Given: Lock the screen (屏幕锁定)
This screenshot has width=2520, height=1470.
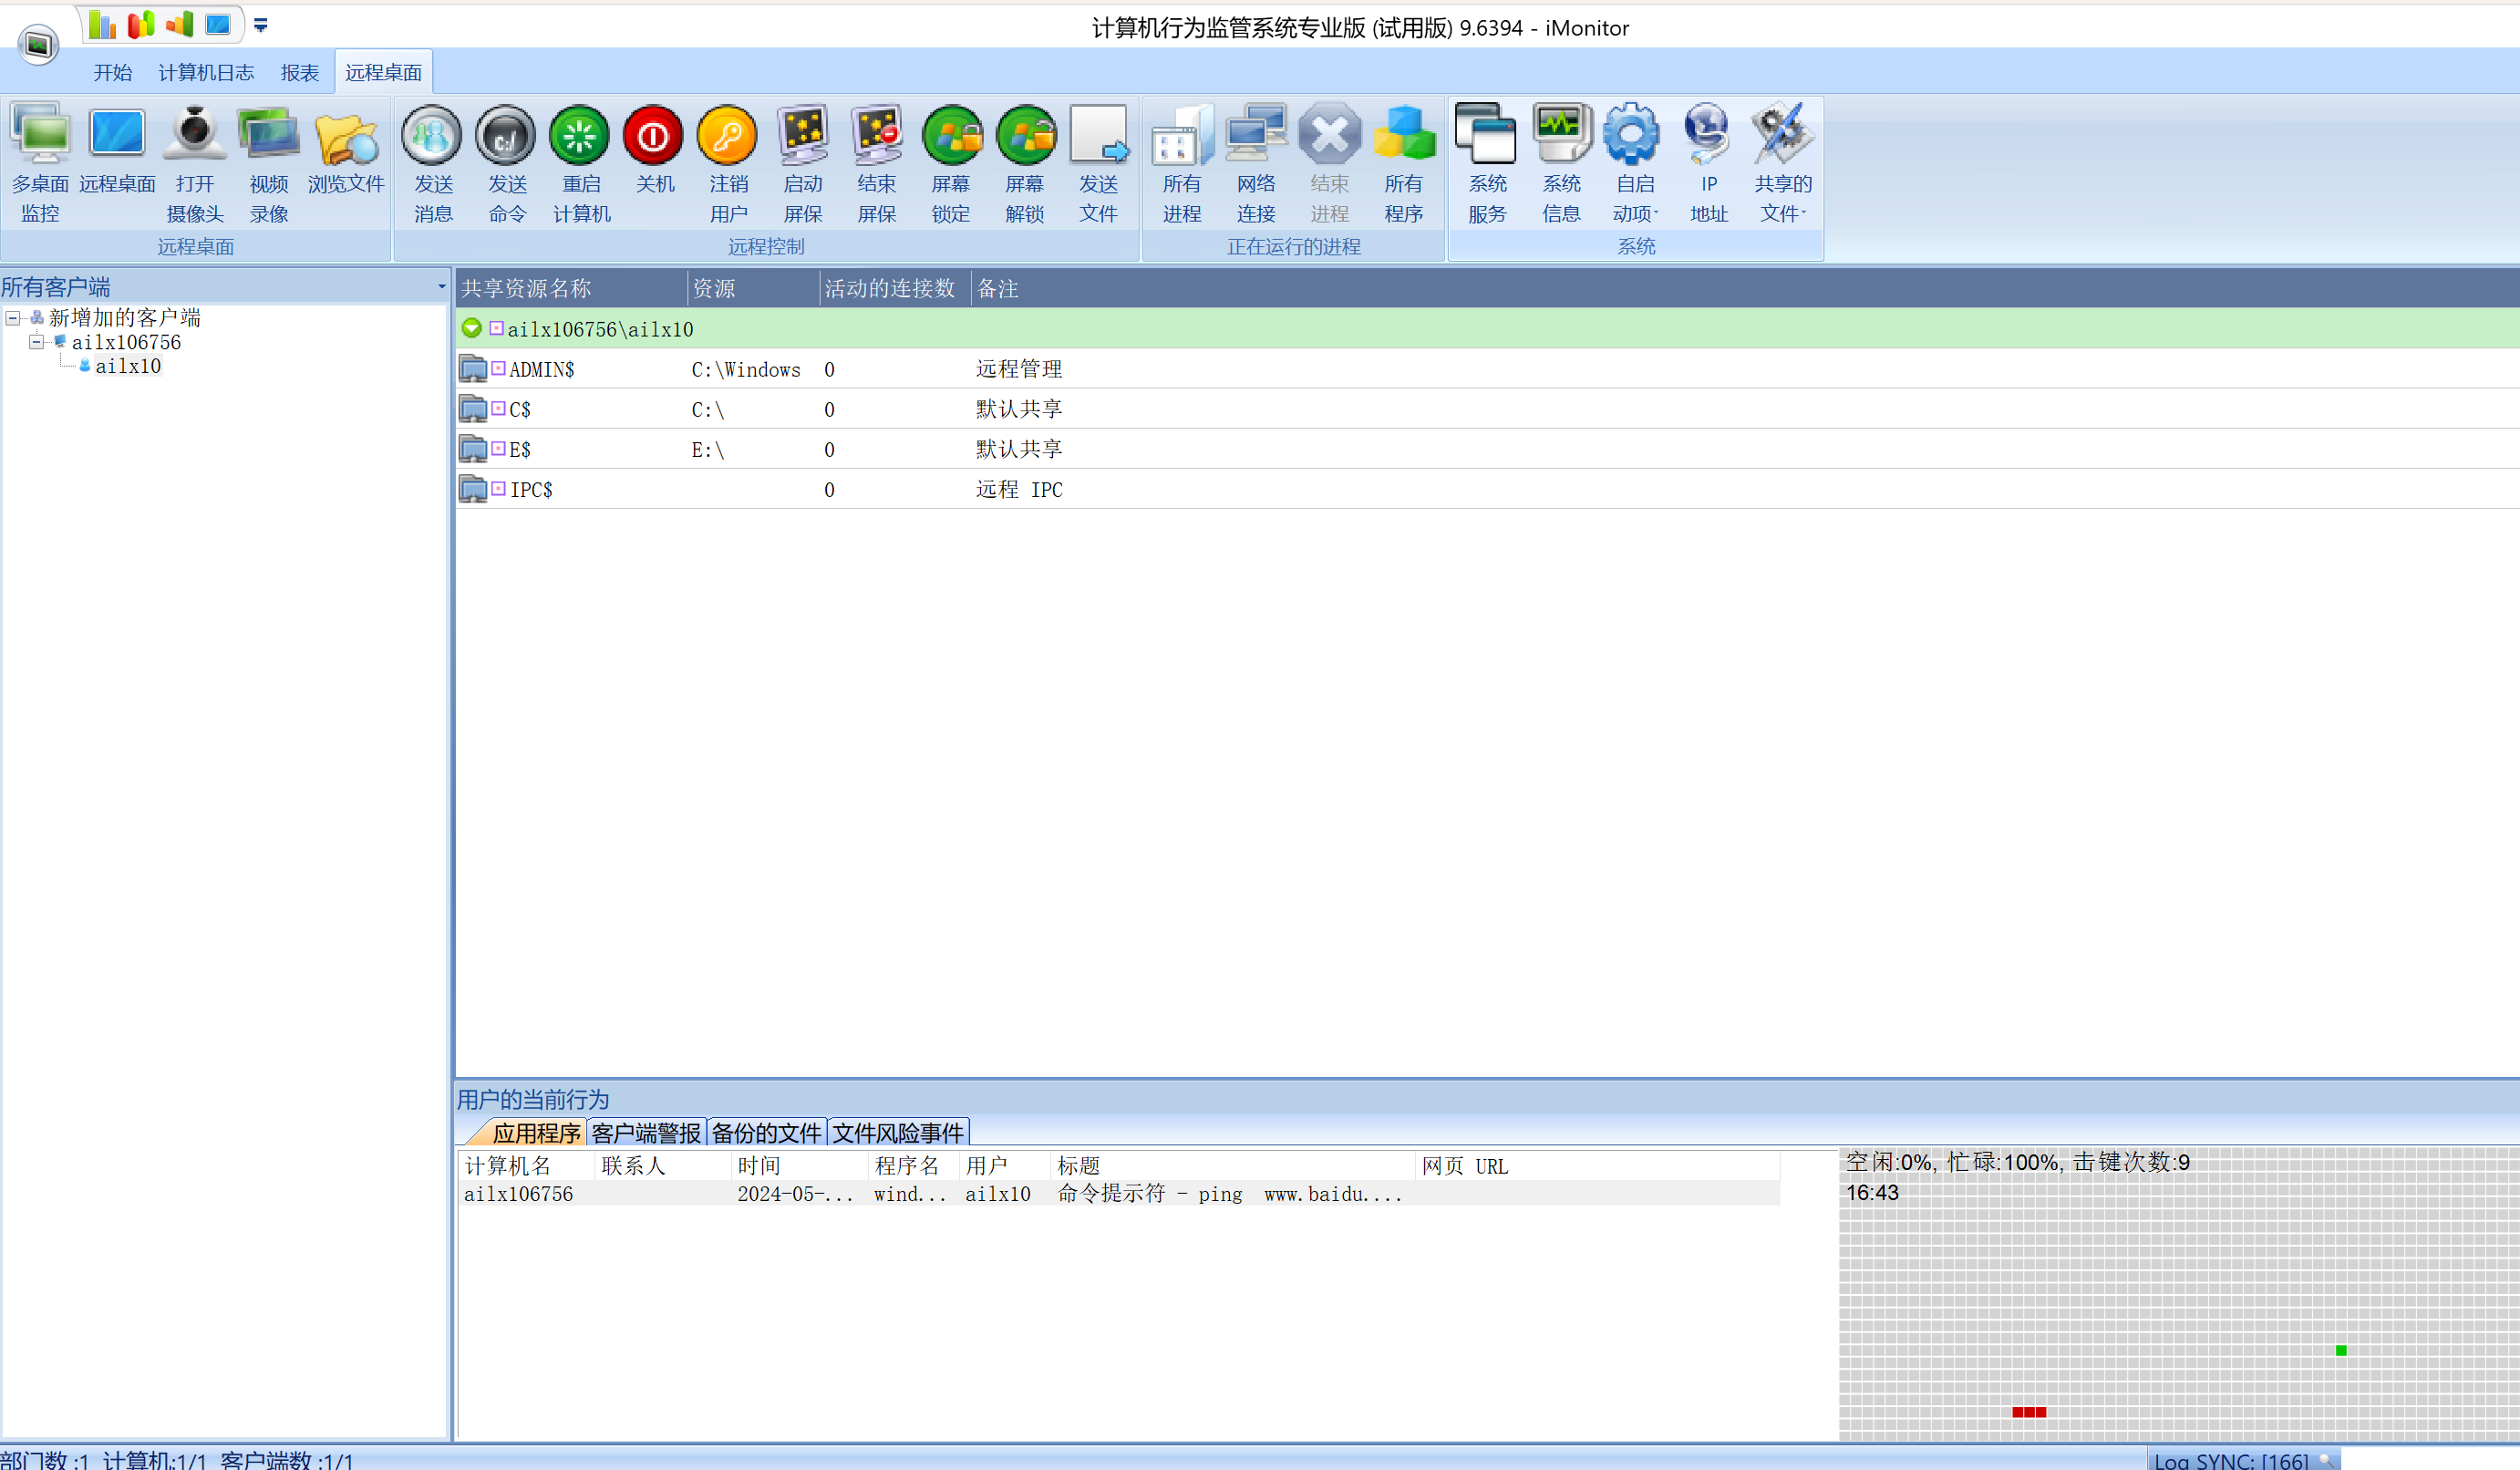Looking at the screenshot, I should (950, 164).
